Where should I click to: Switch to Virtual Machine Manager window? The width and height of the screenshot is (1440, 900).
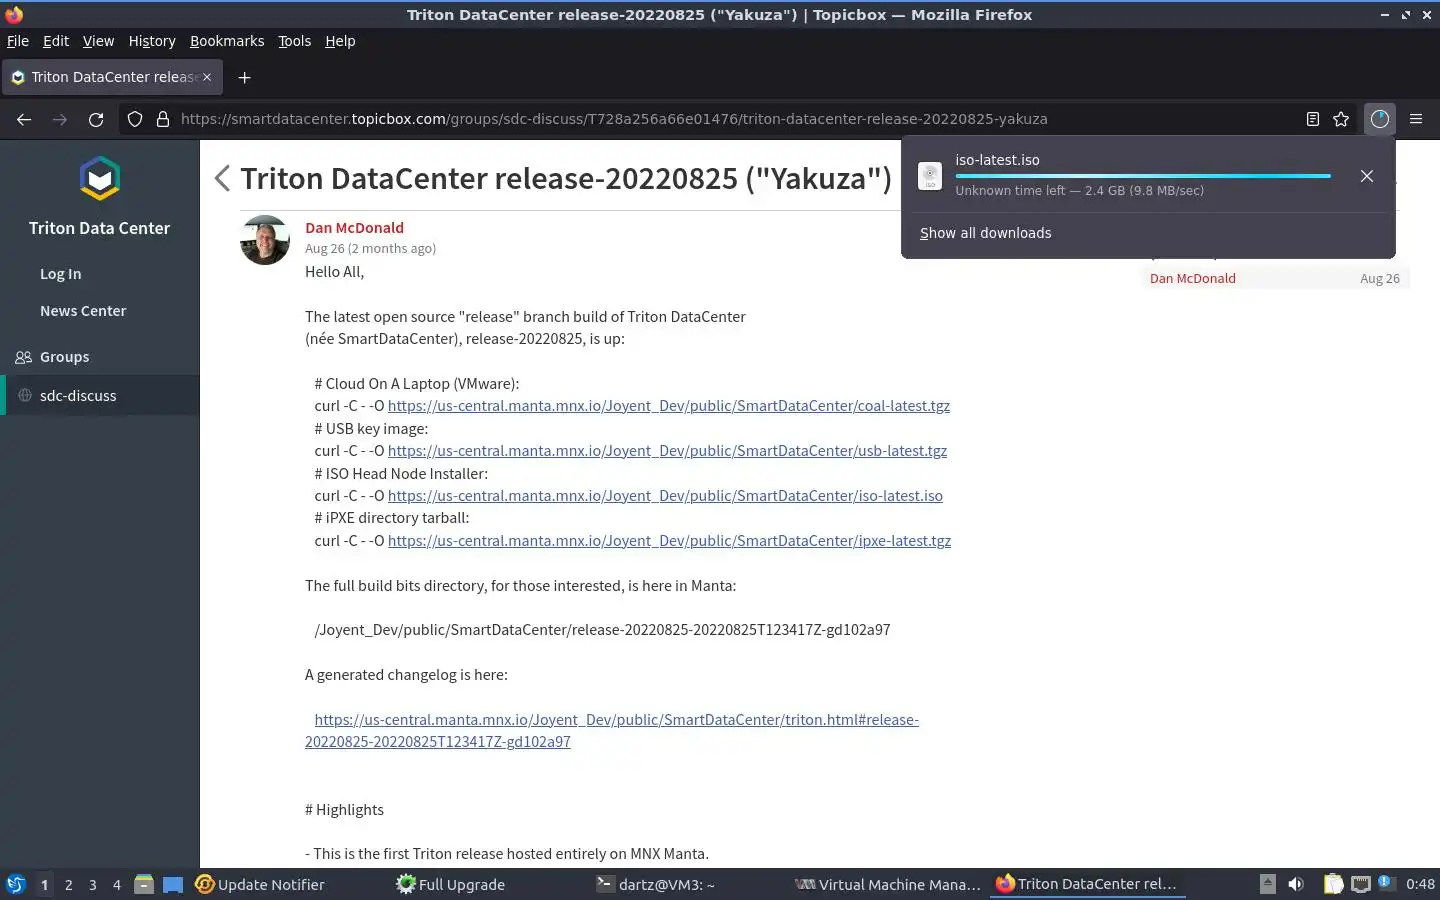point(888,884)
